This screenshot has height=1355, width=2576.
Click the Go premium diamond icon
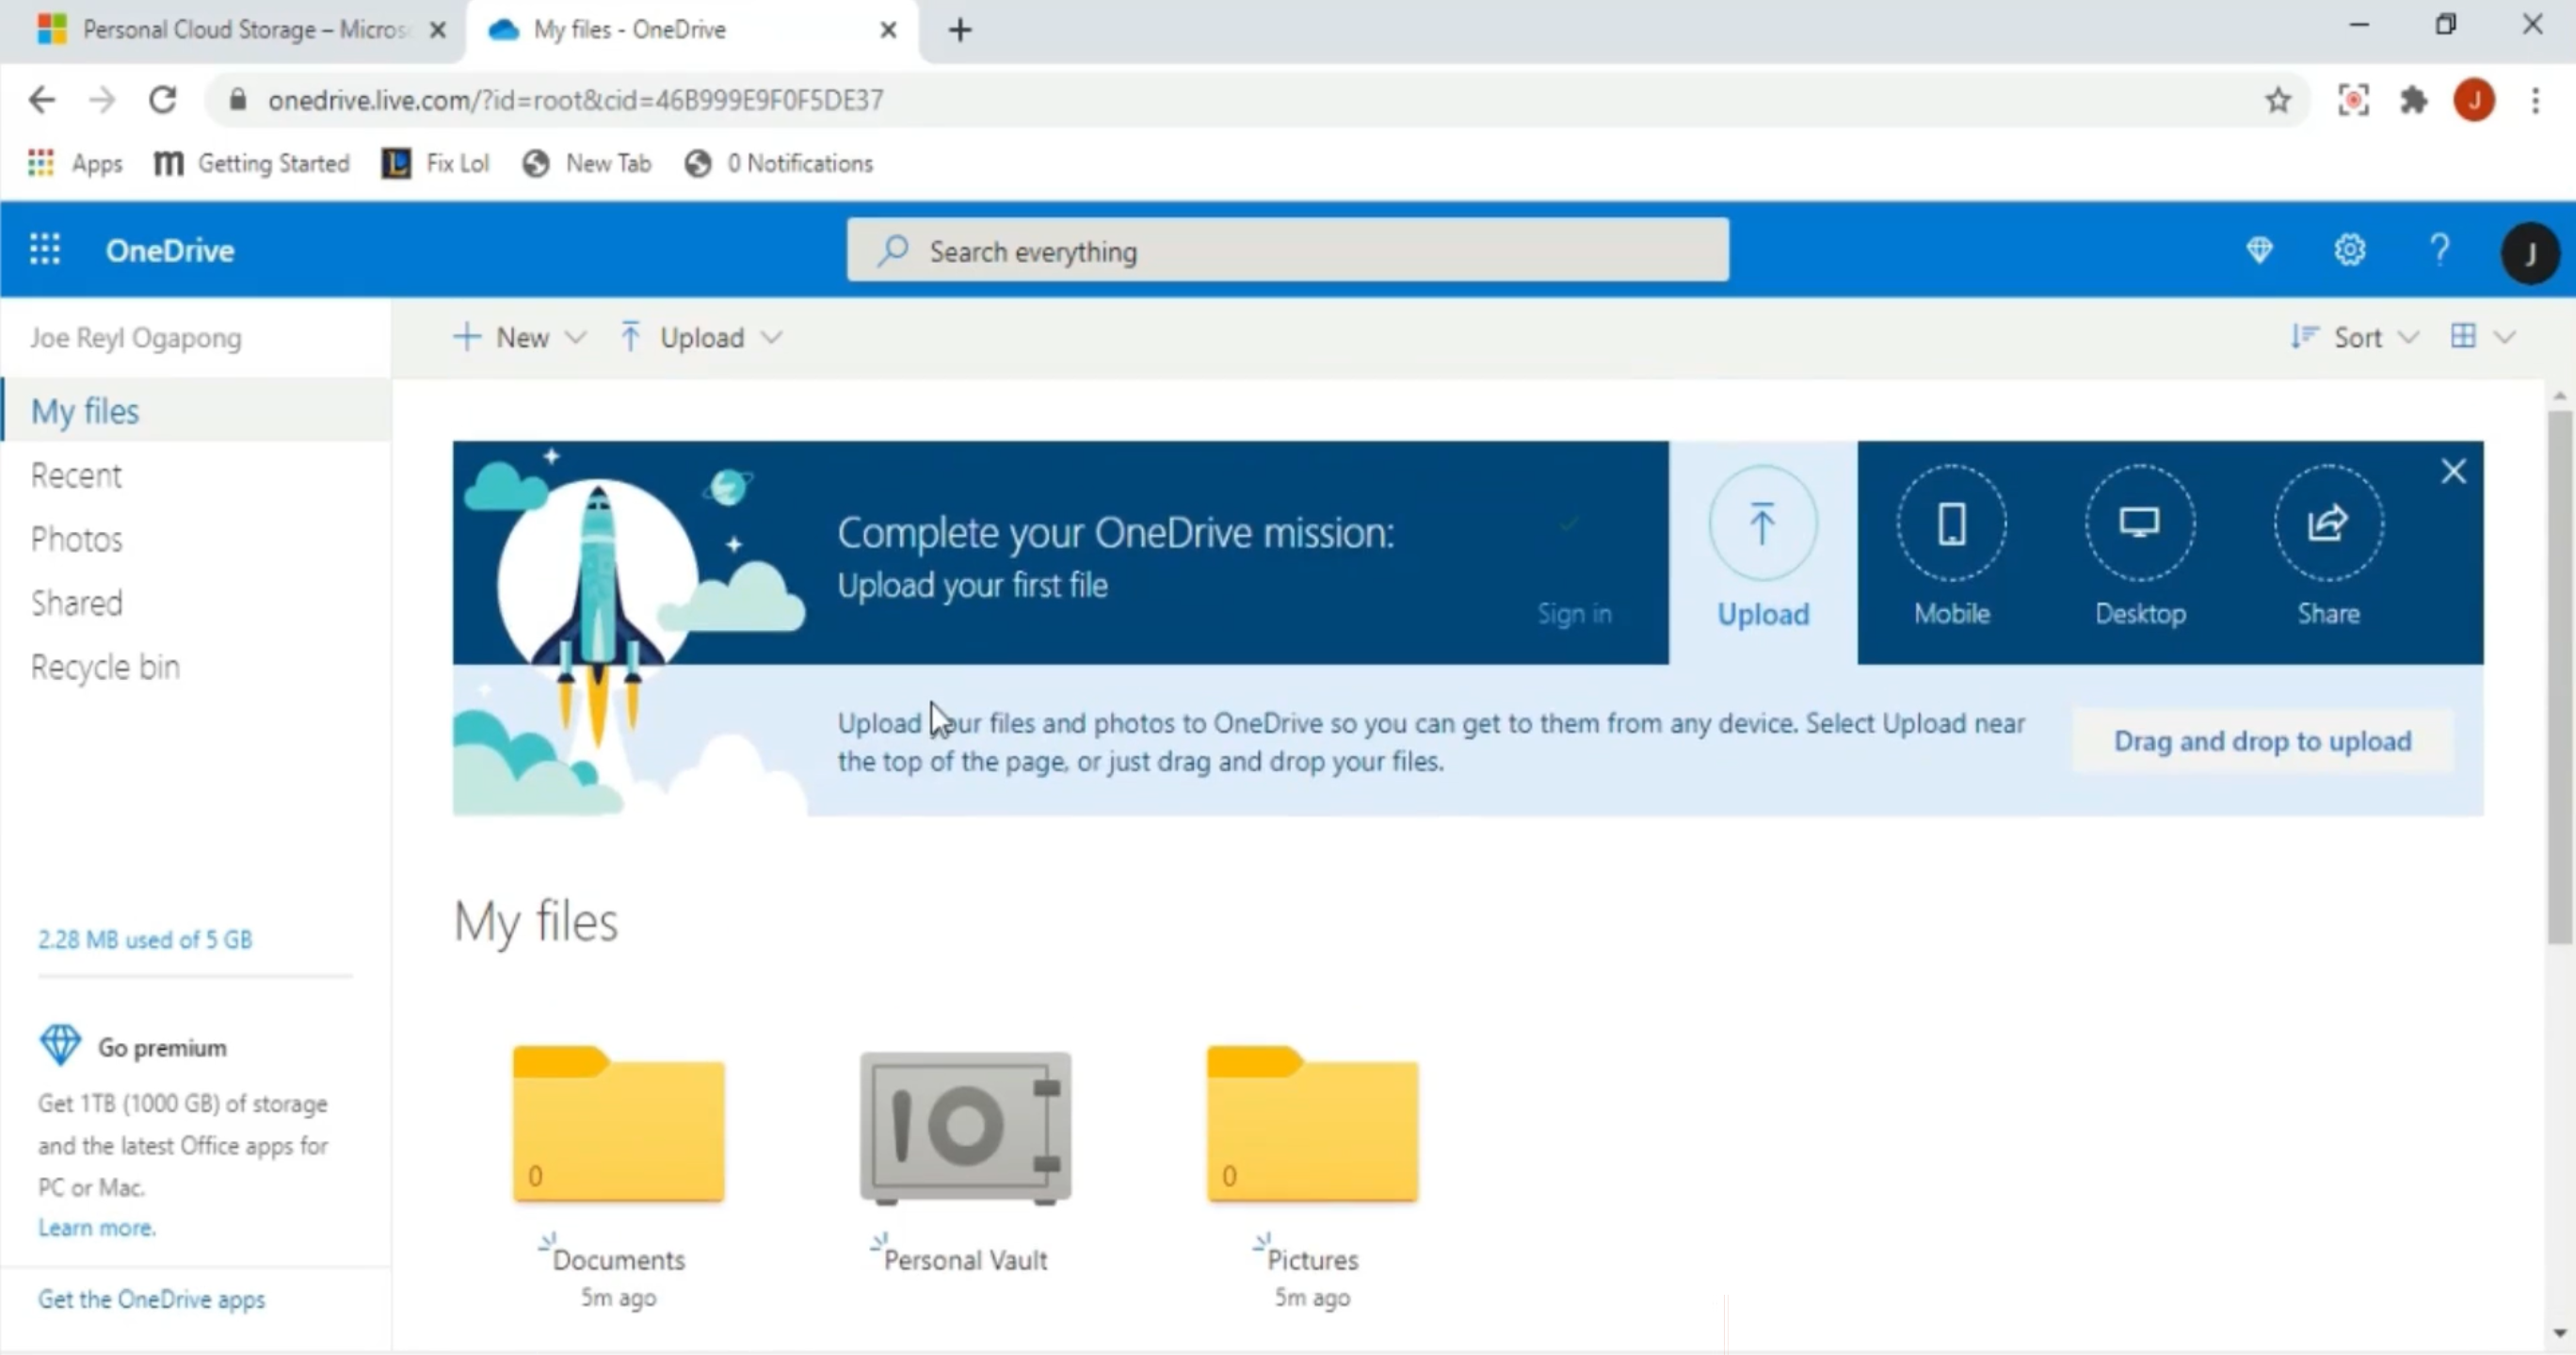pos(59,1045)
